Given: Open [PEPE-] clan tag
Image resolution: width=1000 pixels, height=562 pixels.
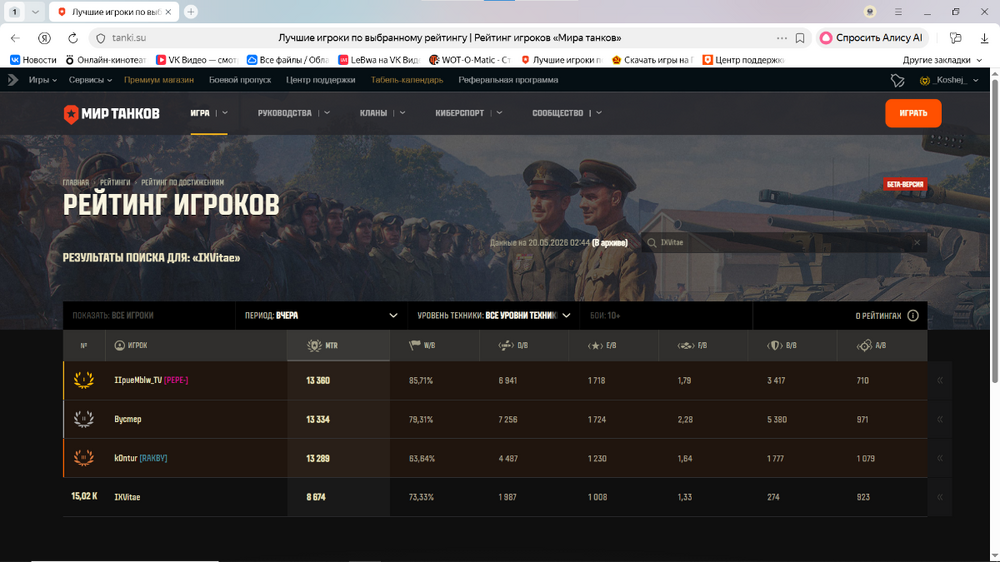Looking at the screenshot, I should [x=176, y=380].
